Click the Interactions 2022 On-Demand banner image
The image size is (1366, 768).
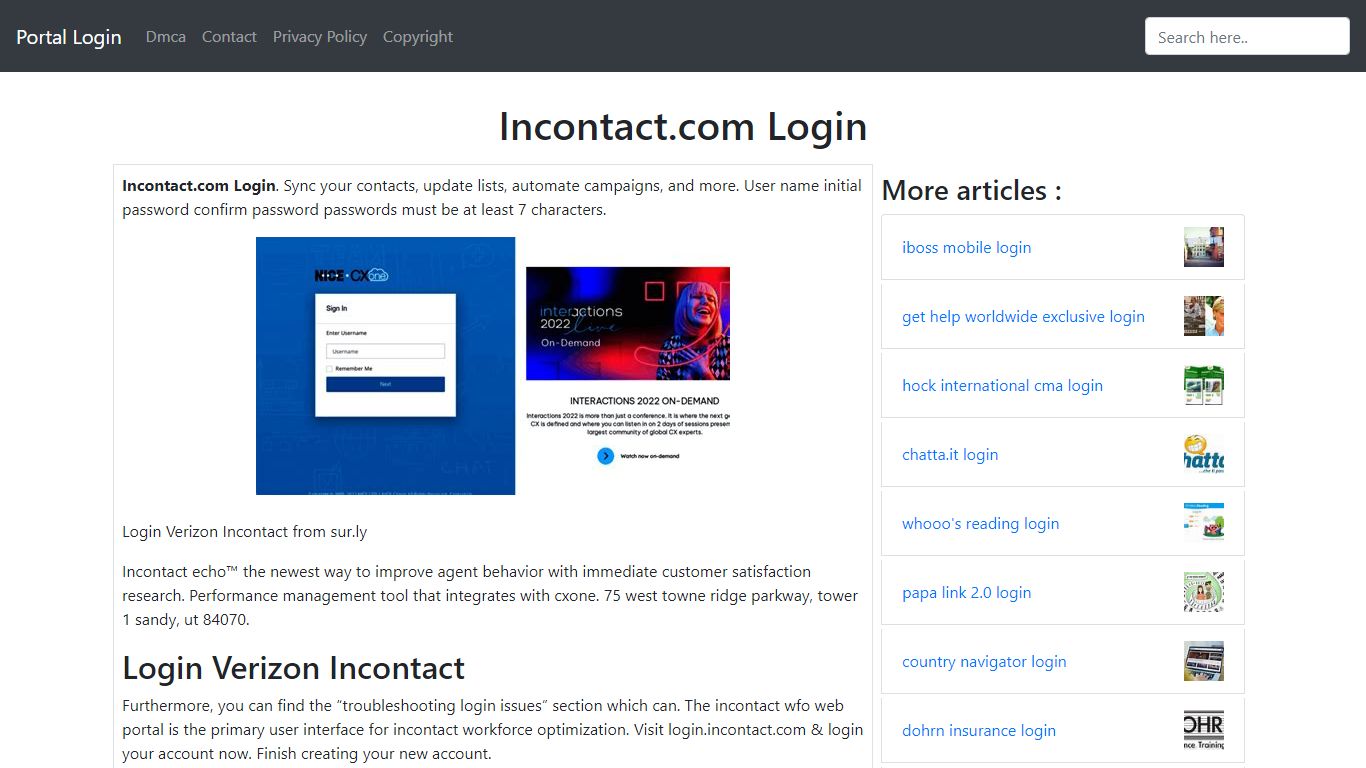tap(628, 323)
